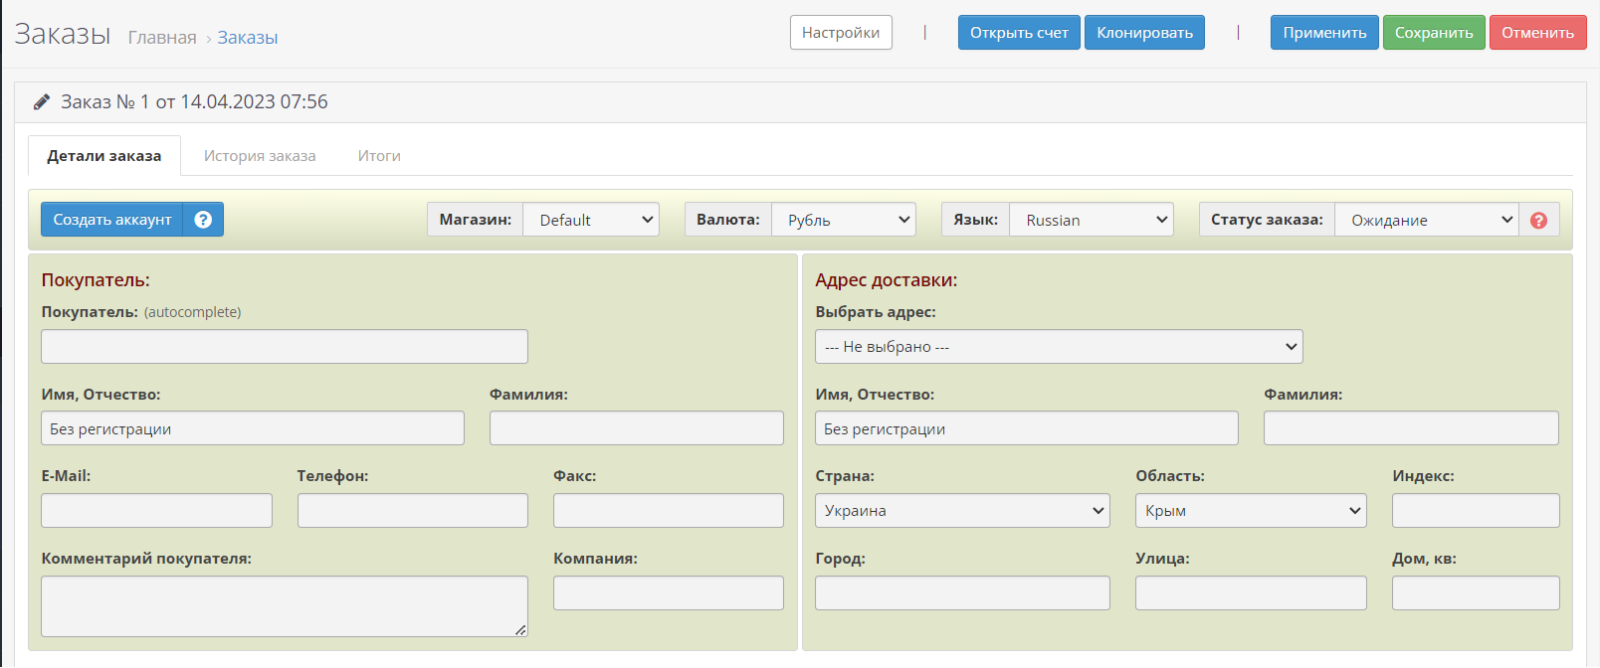Open the Язык dropdown set to Russian
The width and height of the screenshot is (1600, 668).
[1091, 220]
